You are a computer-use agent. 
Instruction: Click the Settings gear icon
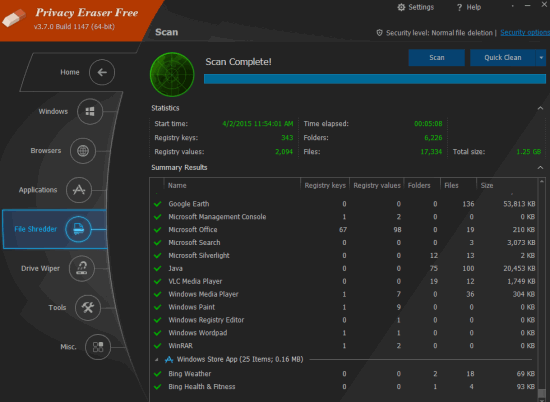[401, 7]
